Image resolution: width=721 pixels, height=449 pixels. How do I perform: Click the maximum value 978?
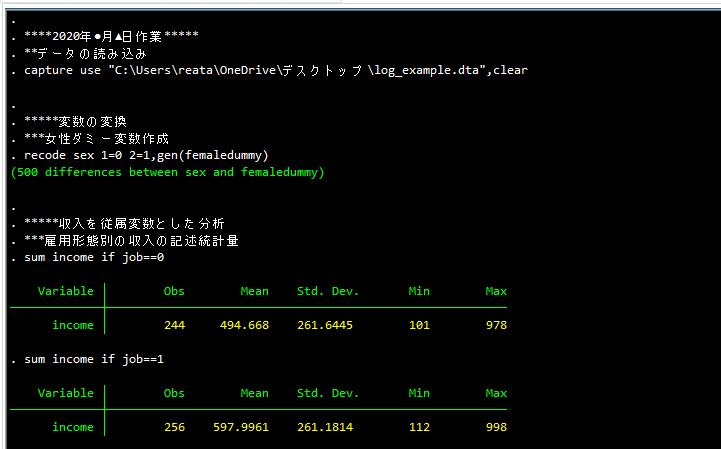pos(497,325)
